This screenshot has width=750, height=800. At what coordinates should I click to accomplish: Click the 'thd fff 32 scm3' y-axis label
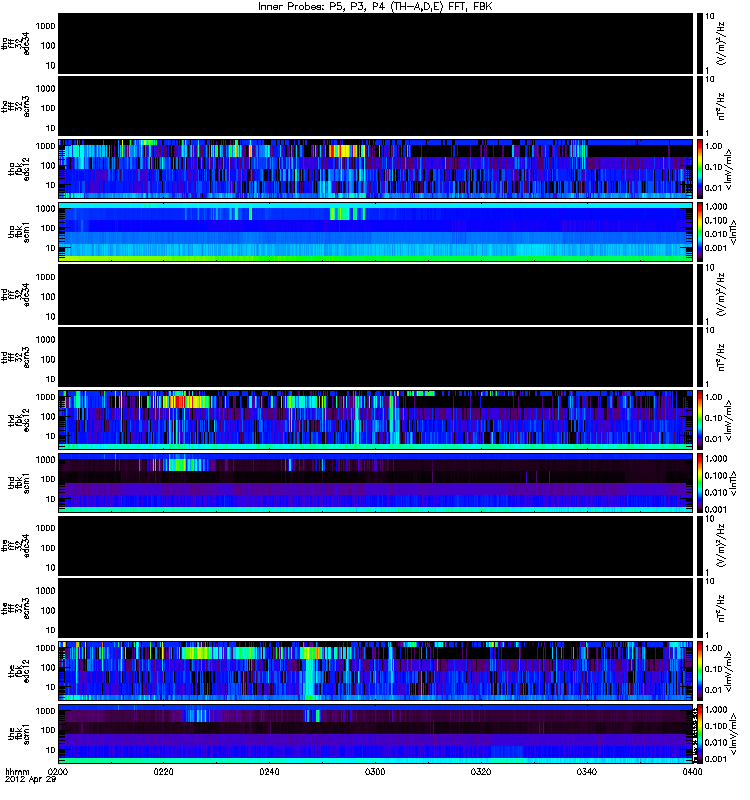pyautogui.click(x=15, y=357)
